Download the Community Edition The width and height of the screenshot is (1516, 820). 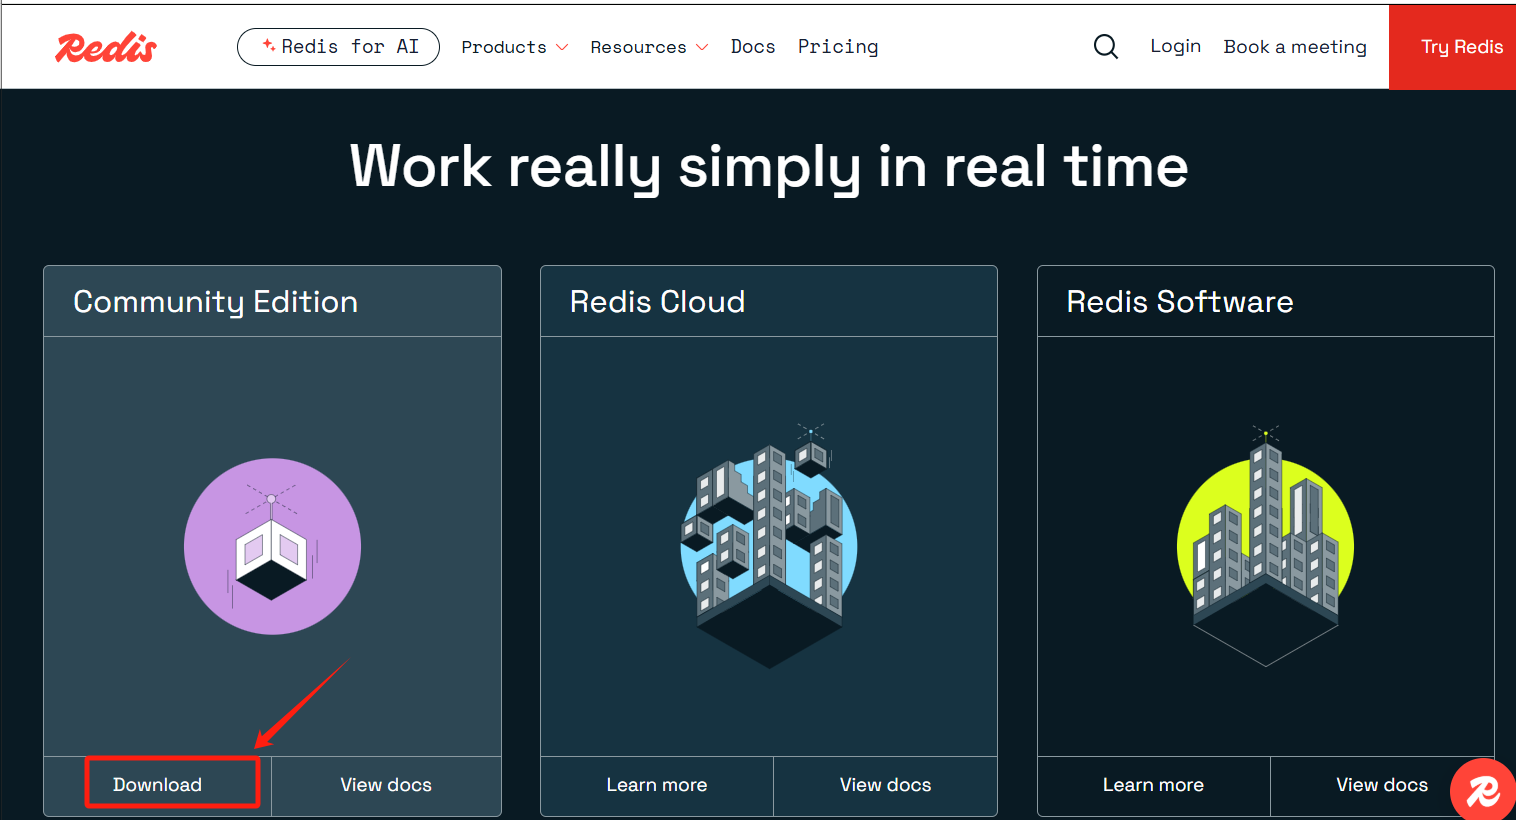tap(158, 785)
